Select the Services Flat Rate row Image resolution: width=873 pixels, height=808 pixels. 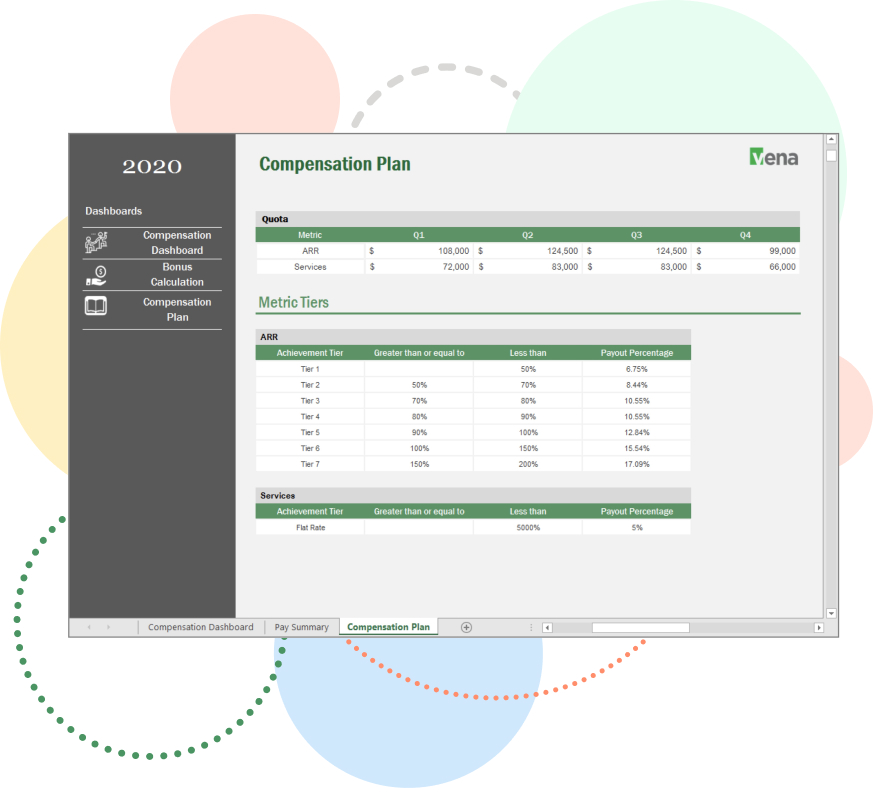coord(310,527)
